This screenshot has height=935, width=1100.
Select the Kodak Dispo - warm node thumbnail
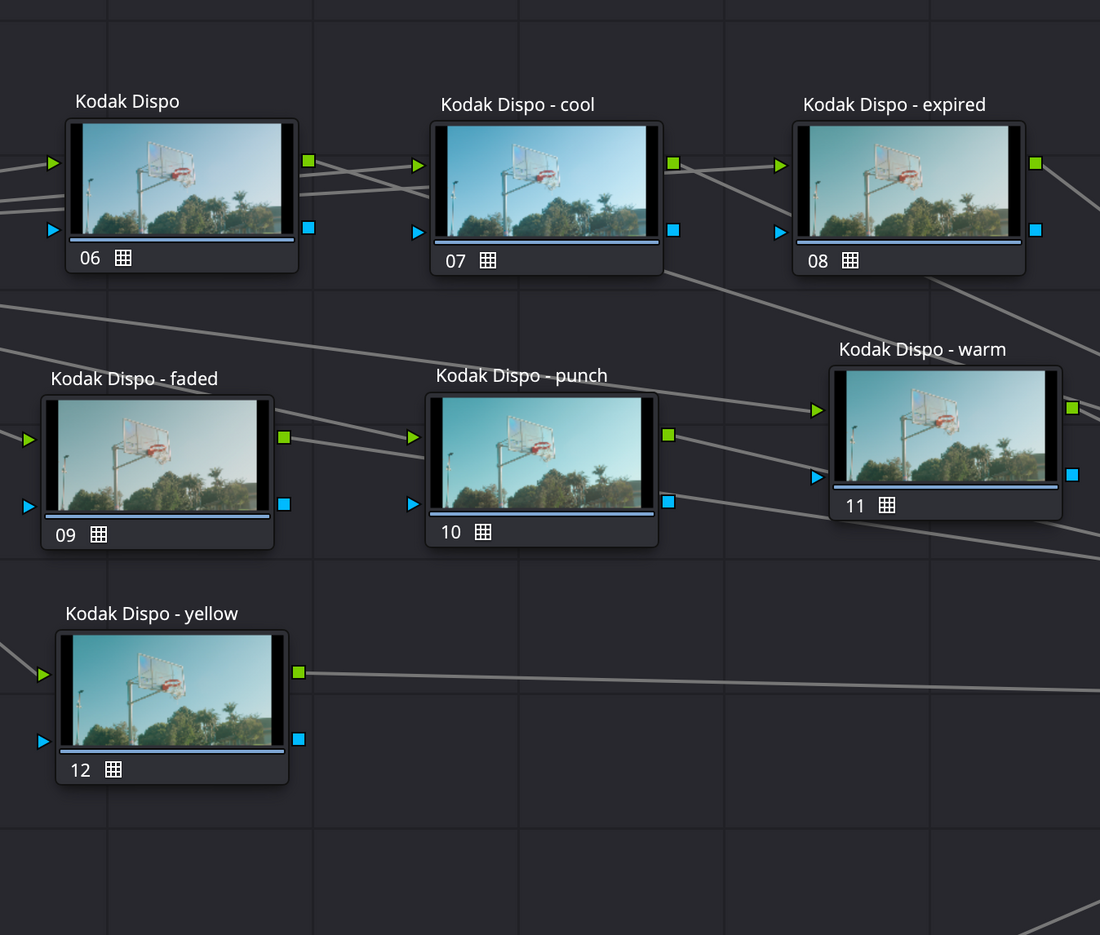pyautogui.click(x=946, y=426)
